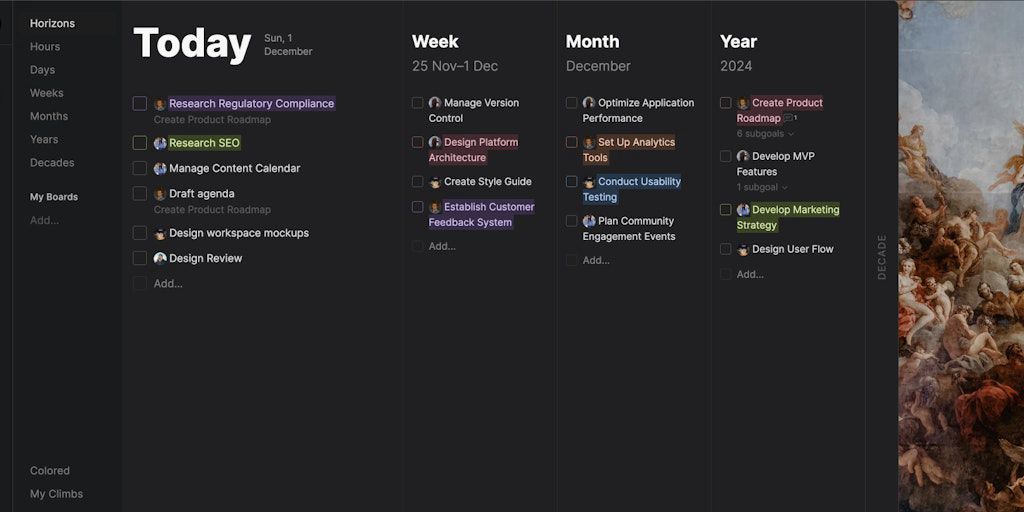Click avatar icon beside Research Regulatory Compliance
This screenshot has height=512, width=1024.
tap(160, 104)
